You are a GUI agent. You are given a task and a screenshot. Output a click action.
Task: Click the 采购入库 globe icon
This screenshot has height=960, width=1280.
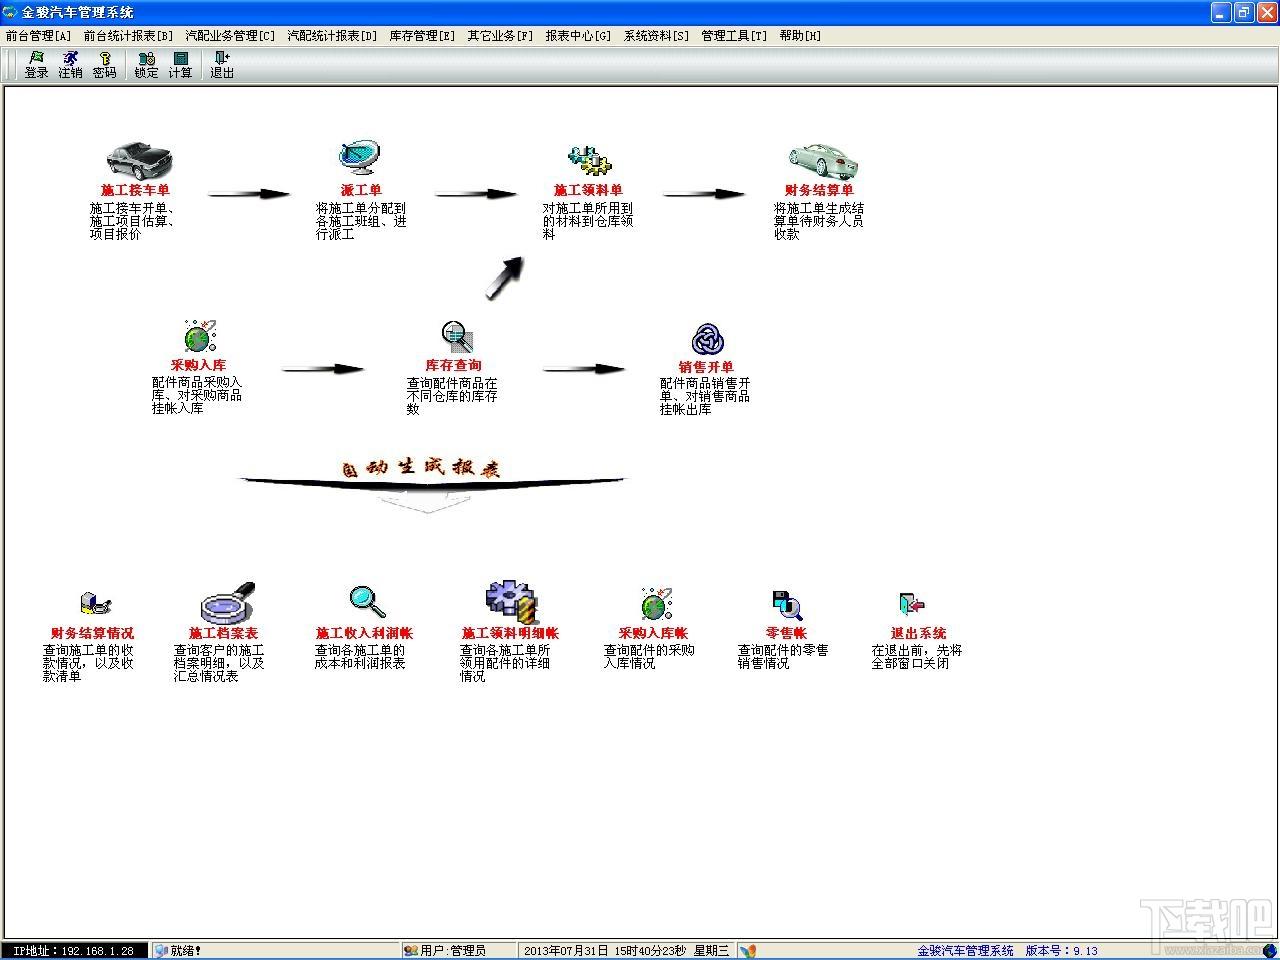pos(200,337)
